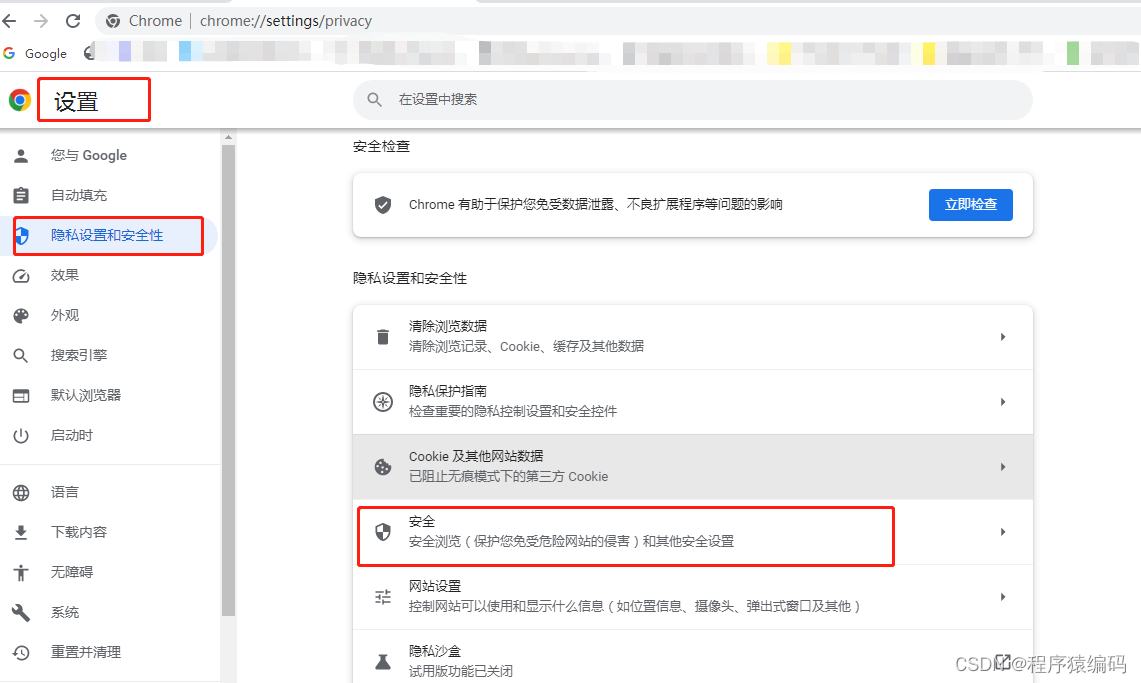The image size is (1141, 683).
Task: Expand 清除浏览数据 row arrow
Action: [x=1003, y=337]
